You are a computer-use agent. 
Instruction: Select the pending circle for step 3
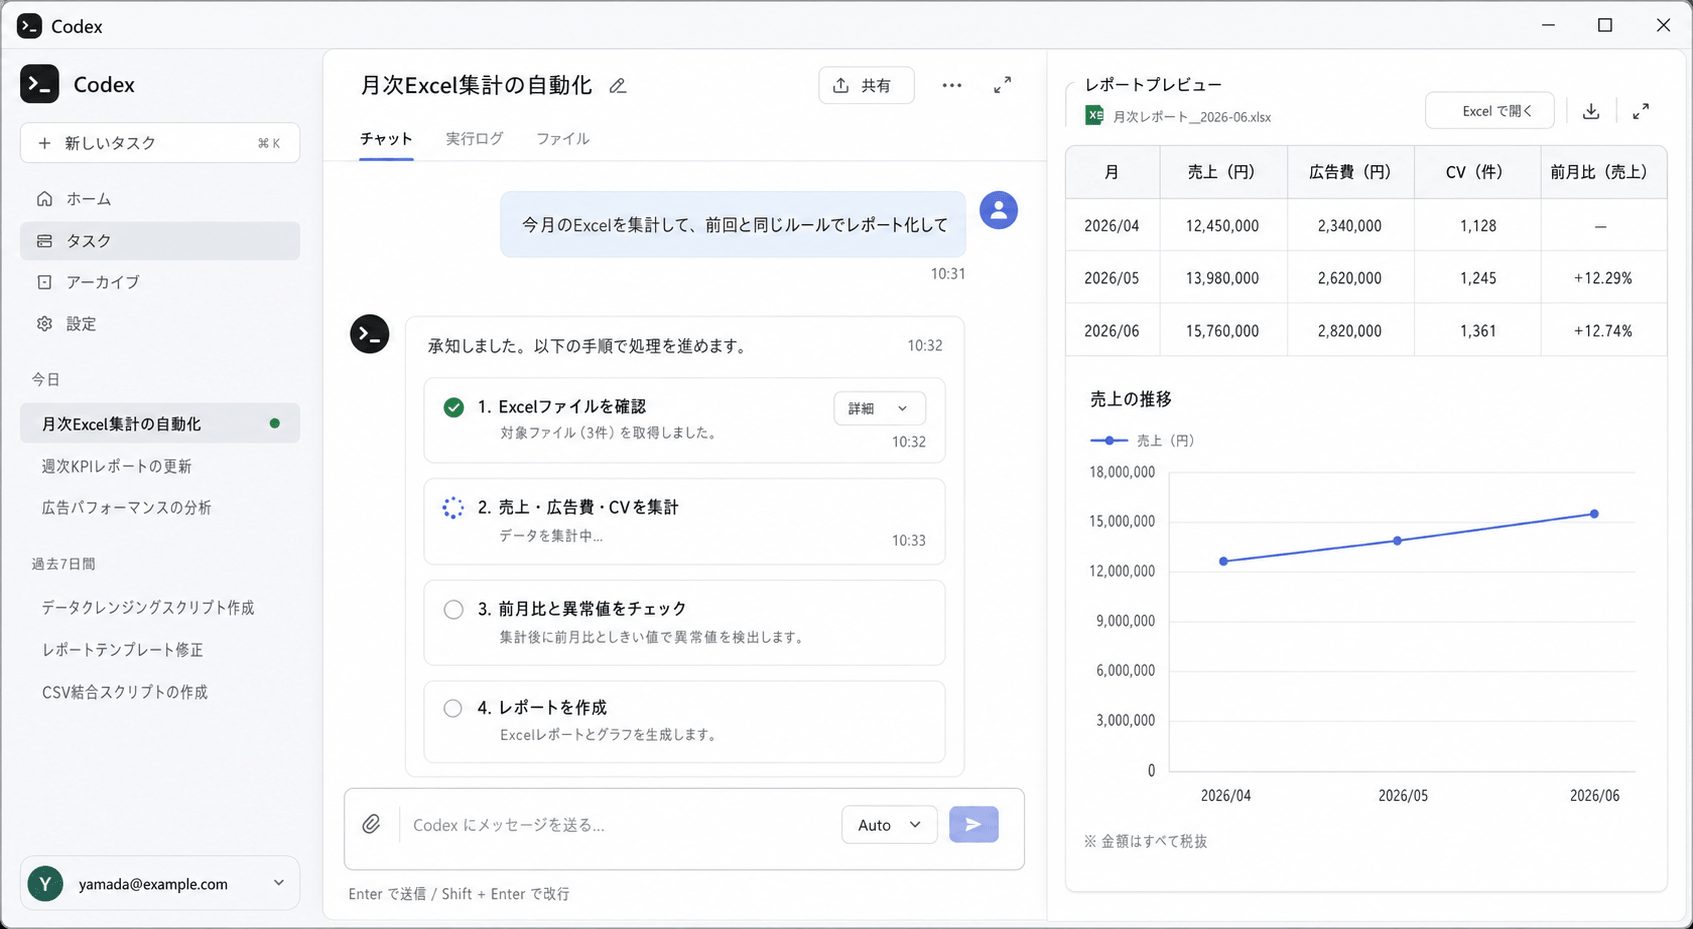(x=453, y=610)
